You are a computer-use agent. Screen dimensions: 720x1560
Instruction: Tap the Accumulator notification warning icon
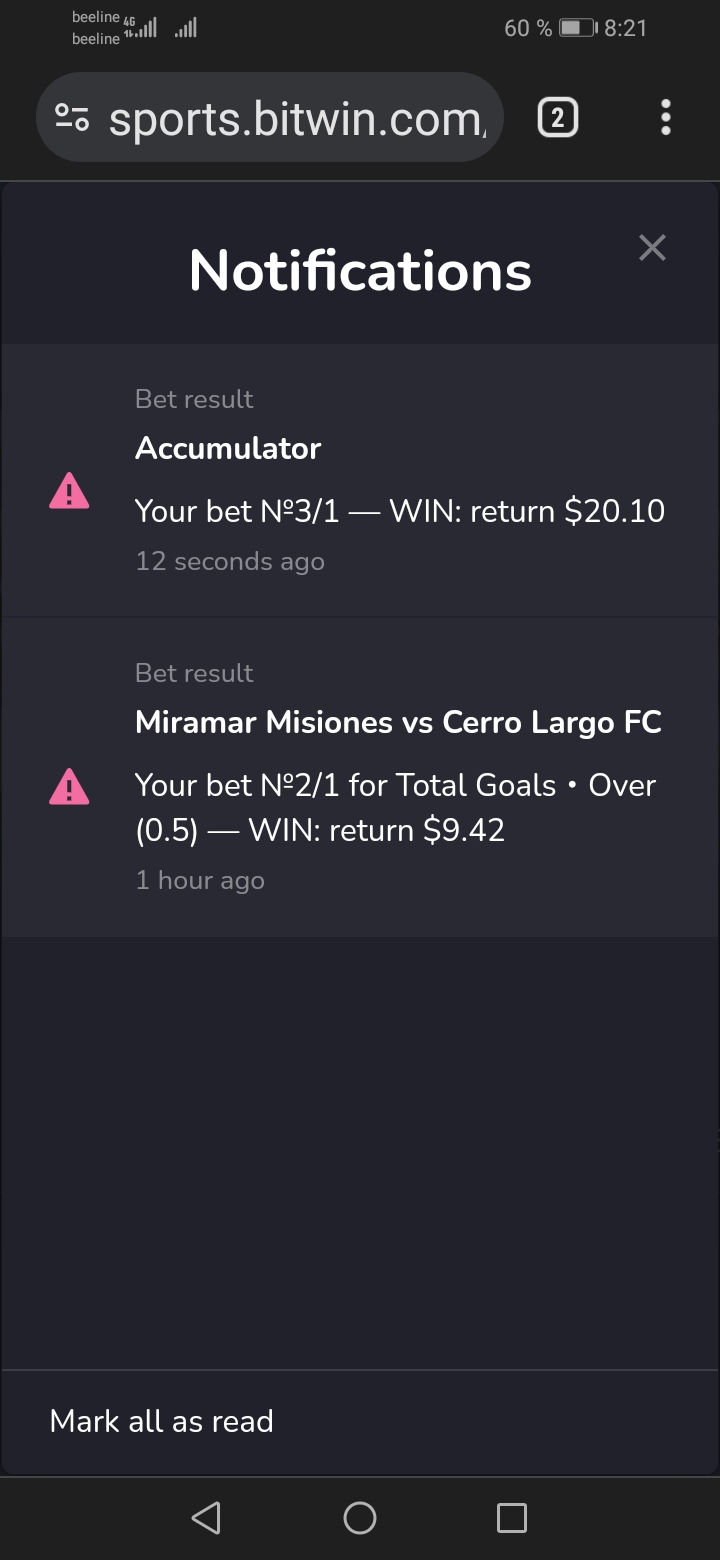pos(69,492)
